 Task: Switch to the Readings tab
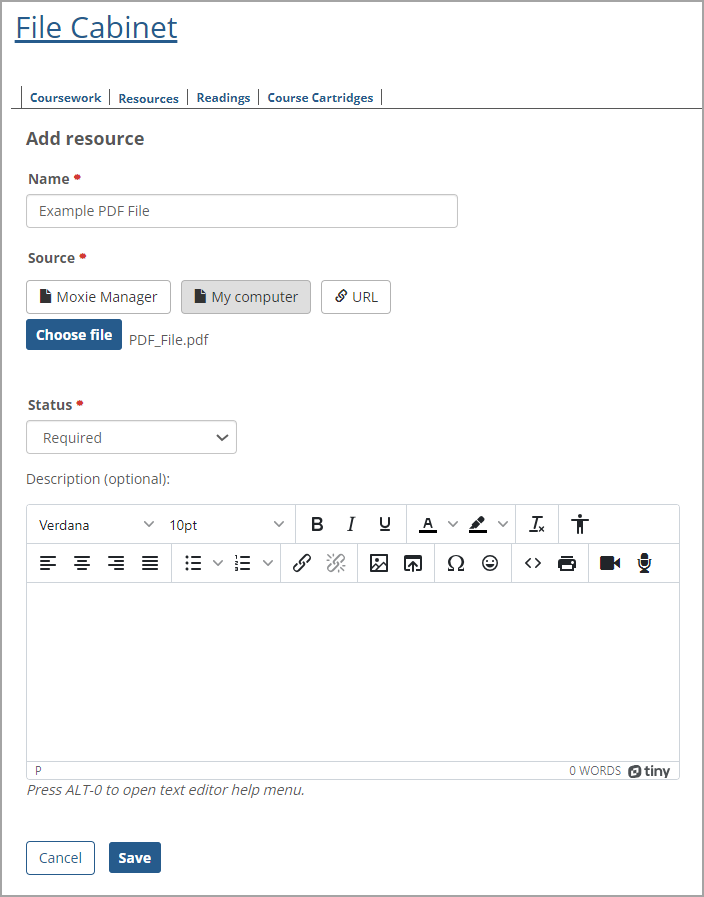point(223,97)
